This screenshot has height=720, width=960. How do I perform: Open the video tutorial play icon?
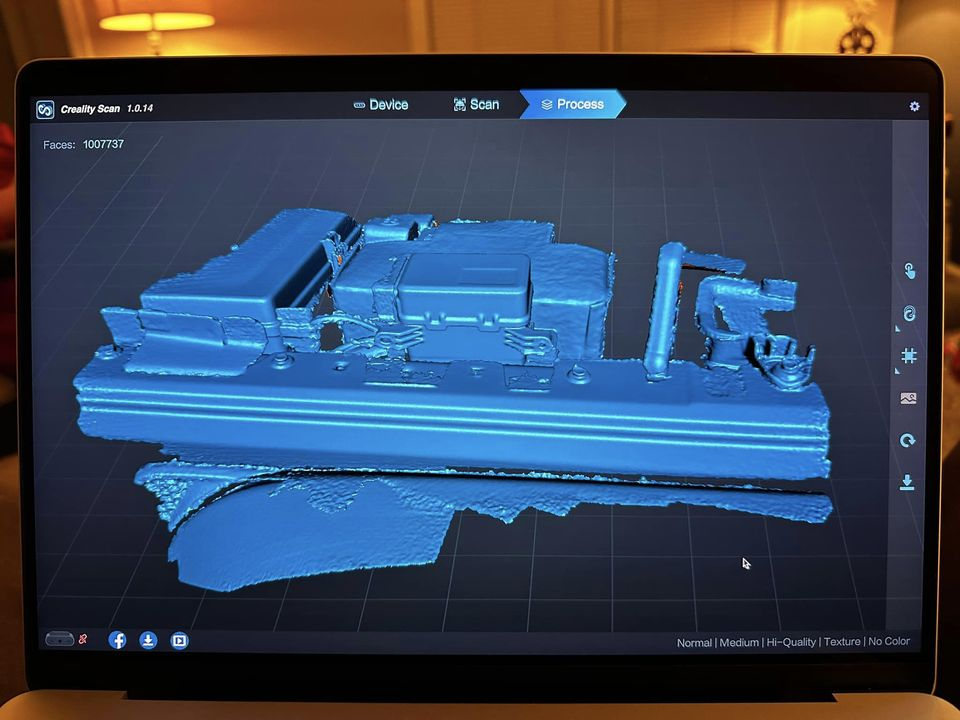pyautogui.click(x=179, y=641)
